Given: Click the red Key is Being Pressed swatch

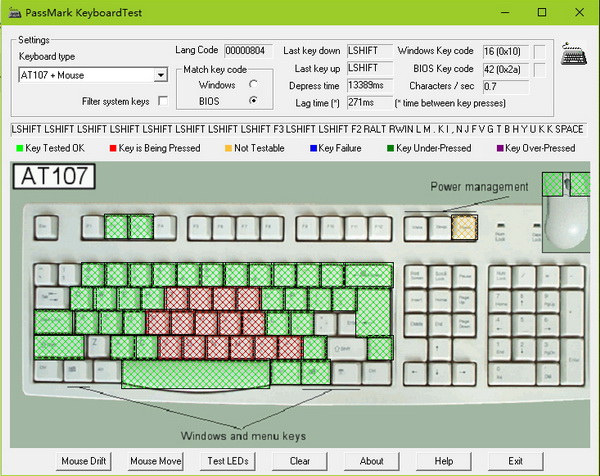Looking at the screenshot, I should coord(111,148).
